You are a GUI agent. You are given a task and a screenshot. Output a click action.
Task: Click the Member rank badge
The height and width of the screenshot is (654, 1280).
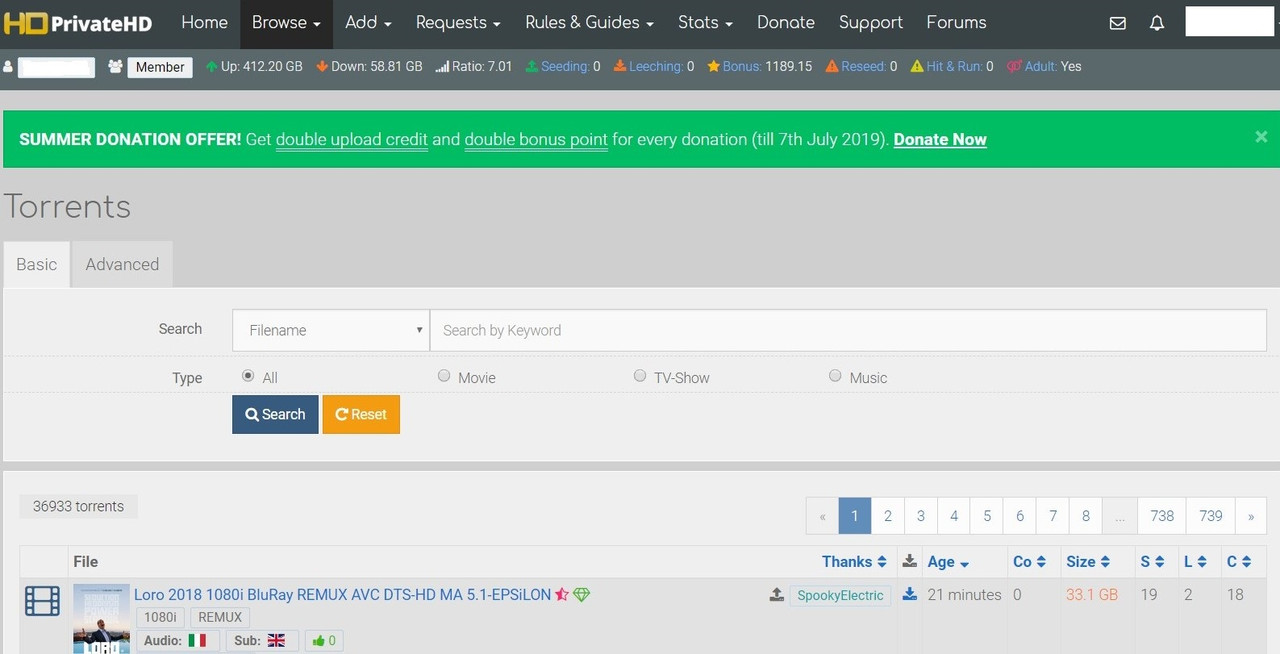160,67
